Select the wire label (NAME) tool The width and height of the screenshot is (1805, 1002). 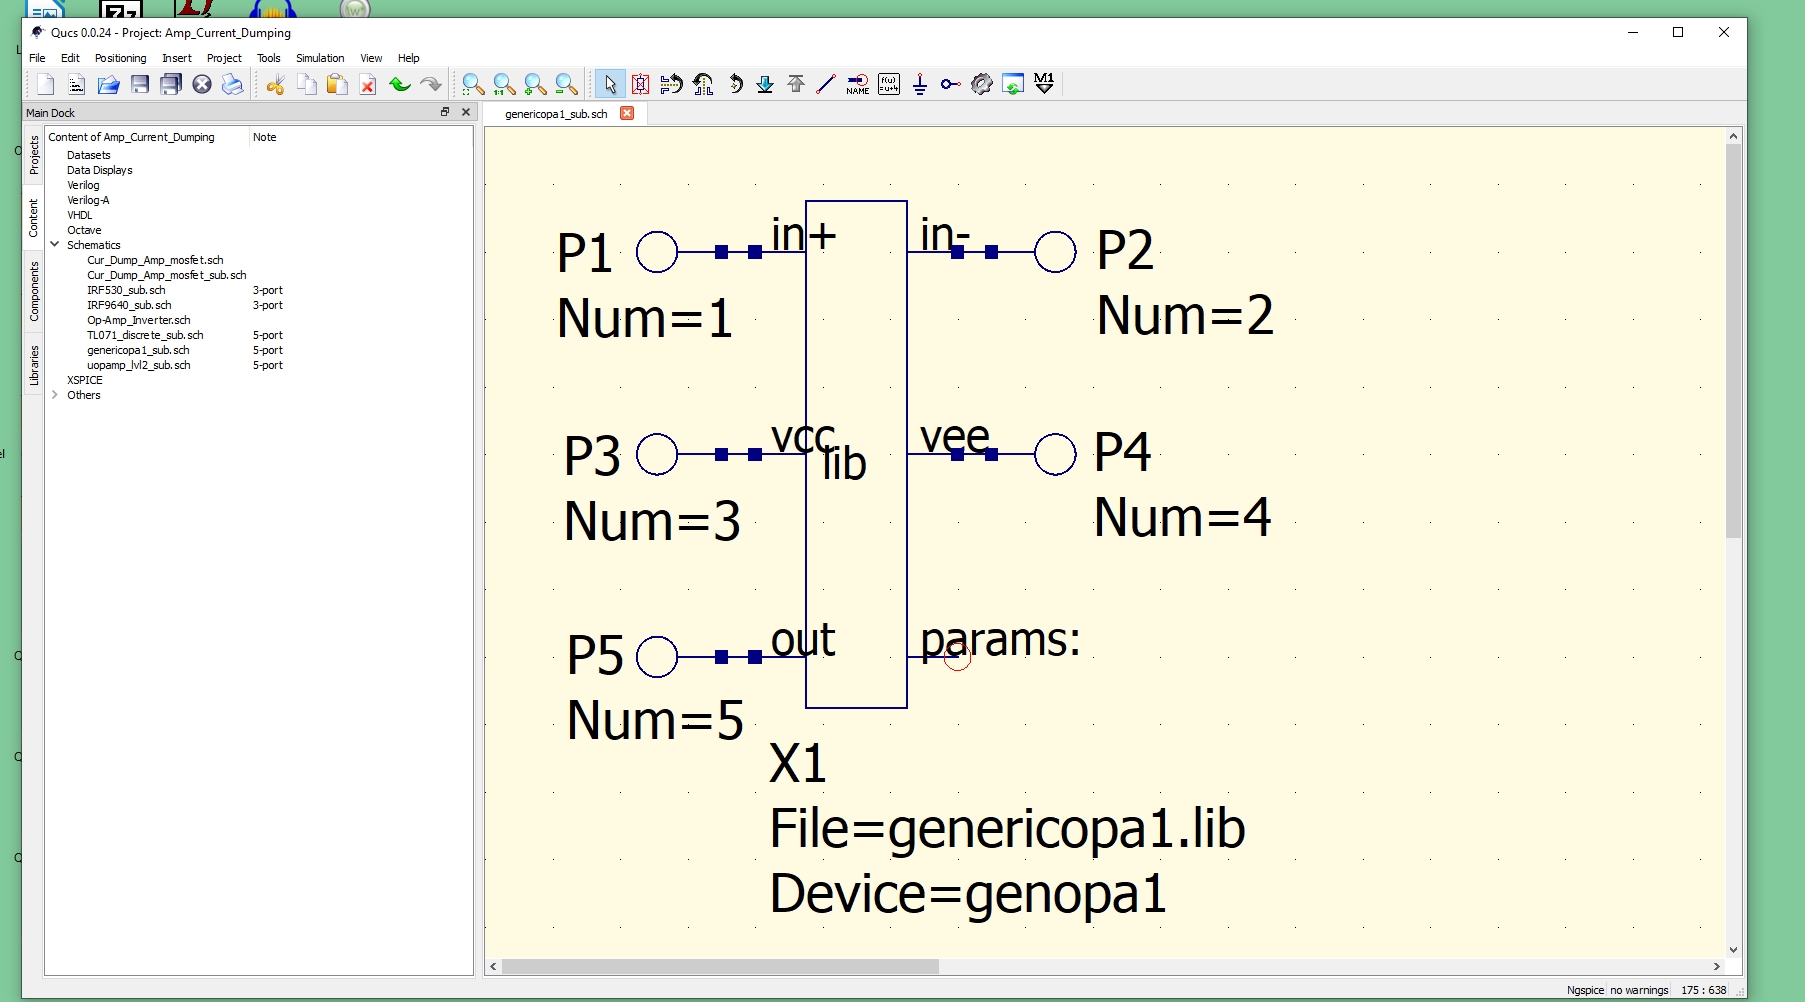click(x=857, y=84)
